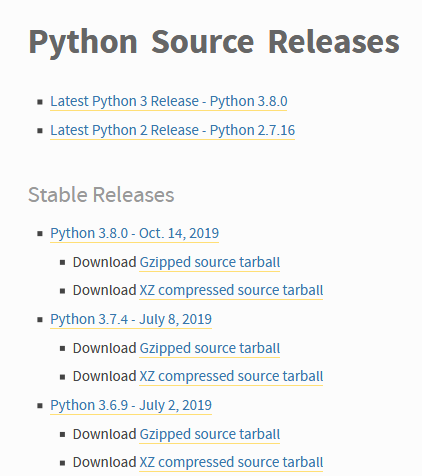Download XZ compressed source tarball for Python 3.7.4
Viewport: 422px width, 476px height.
point(231,376)
